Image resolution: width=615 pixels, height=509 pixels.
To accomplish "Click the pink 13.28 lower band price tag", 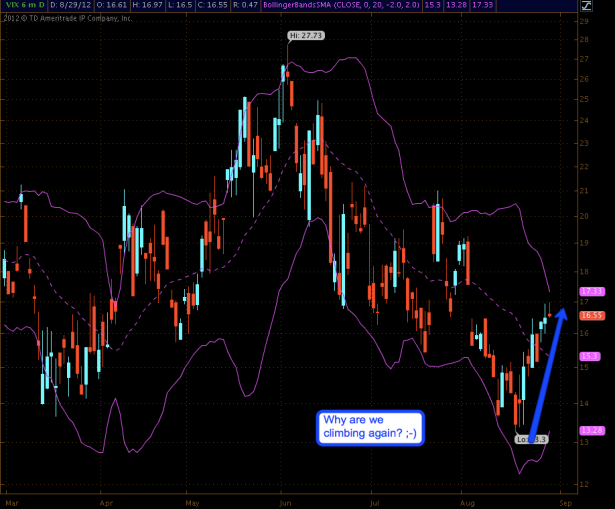I will 590,431.
